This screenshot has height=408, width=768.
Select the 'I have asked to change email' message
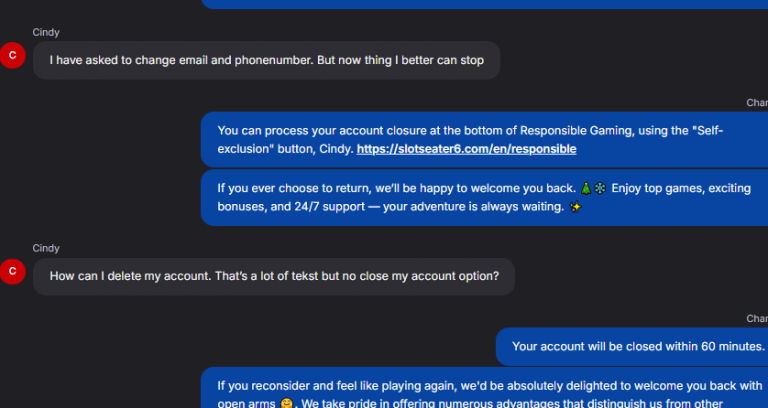(x=266, y=60)
